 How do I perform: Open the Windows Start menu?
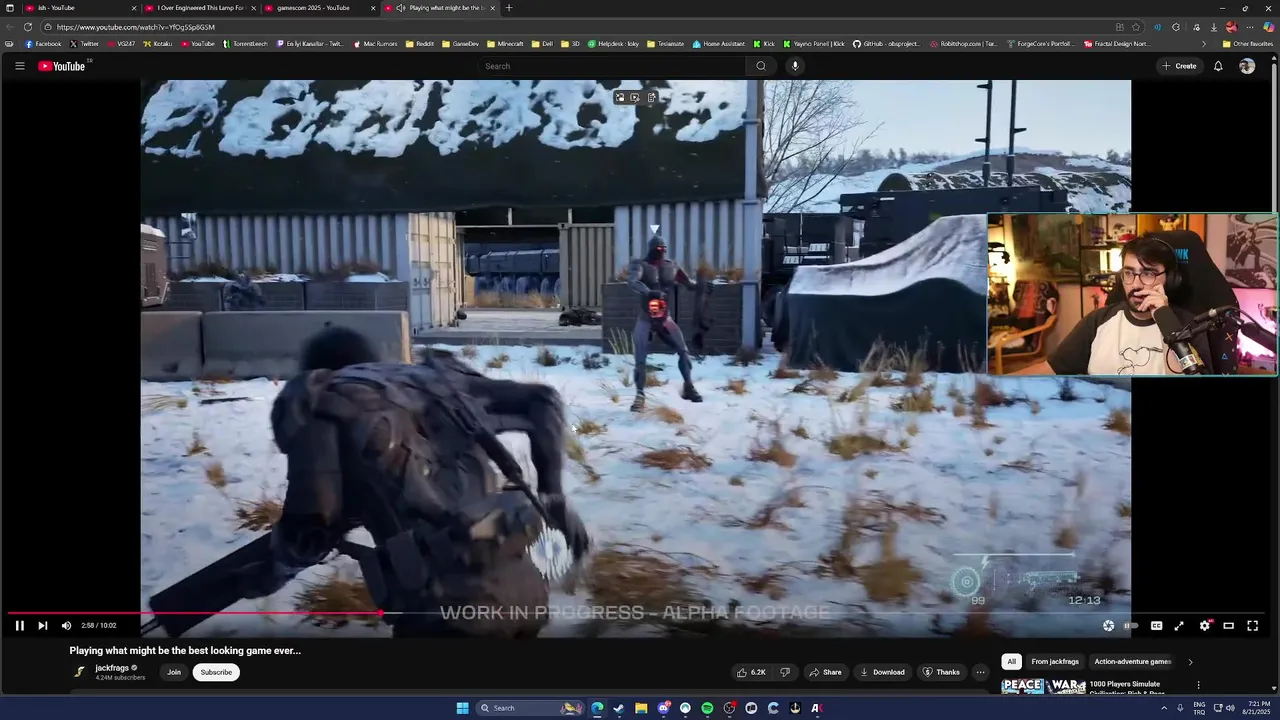click(462, 708)
